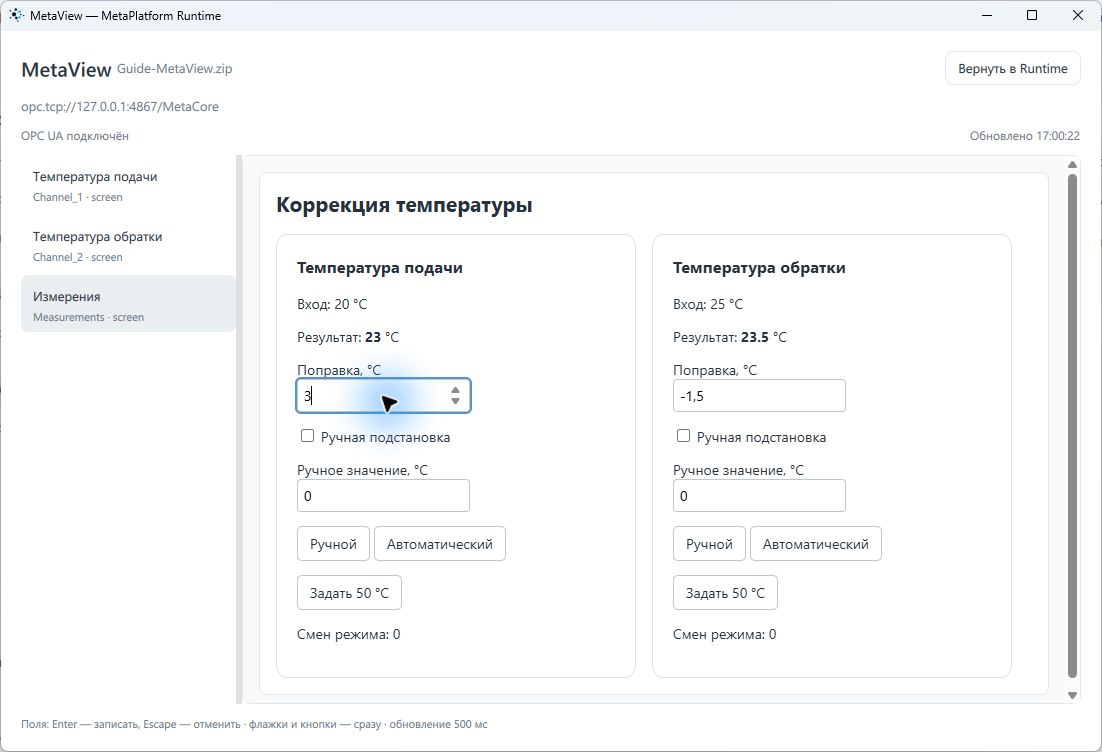
Task: Click Смен режима: 0 under Температура обратки
Action: (725, 634)
